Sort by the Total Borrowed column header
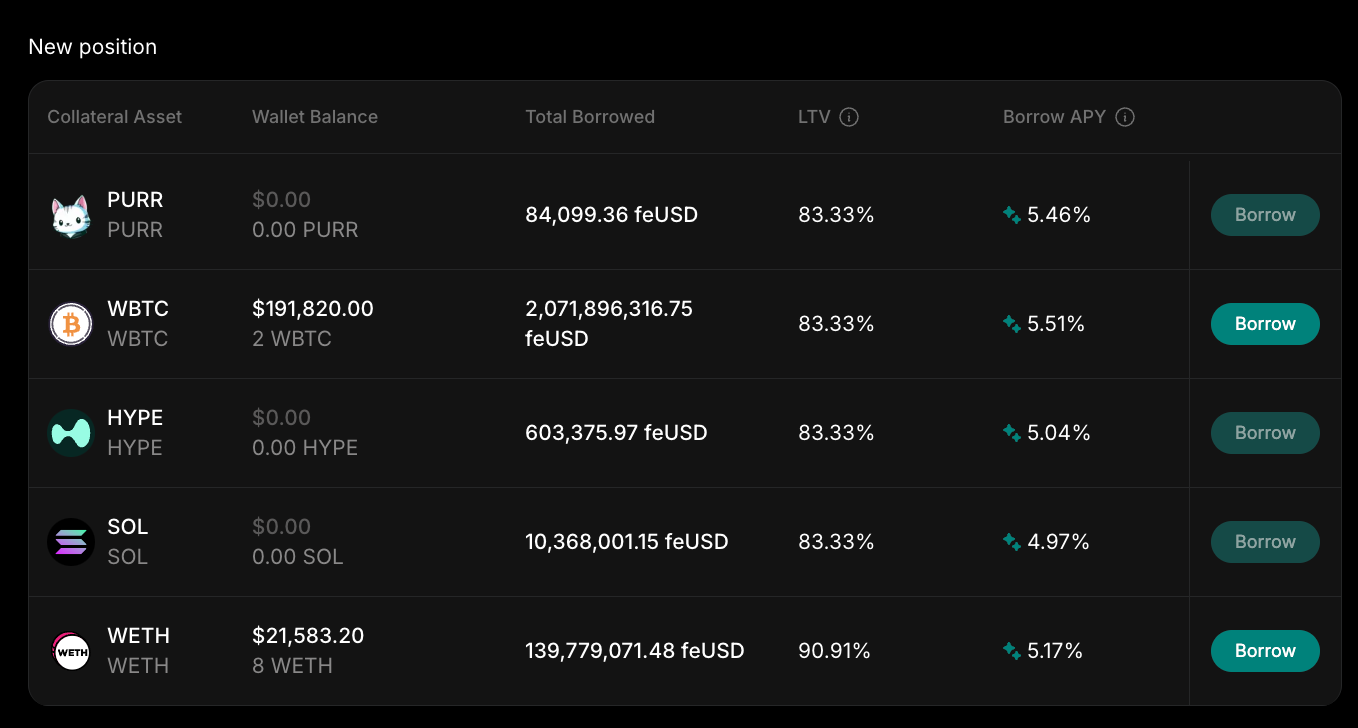This screenshot has width=1358, height=728. [x=590, y=117]
